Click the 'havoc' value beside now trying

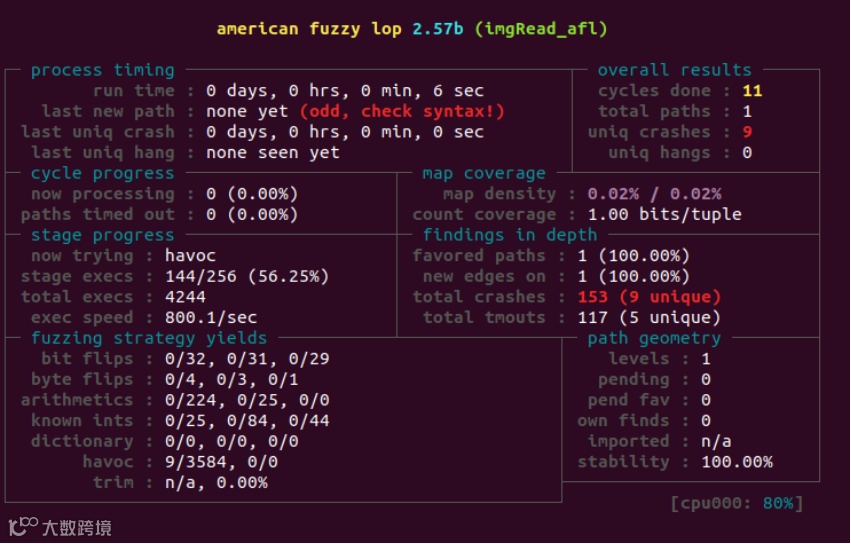(x=190, y=256)
